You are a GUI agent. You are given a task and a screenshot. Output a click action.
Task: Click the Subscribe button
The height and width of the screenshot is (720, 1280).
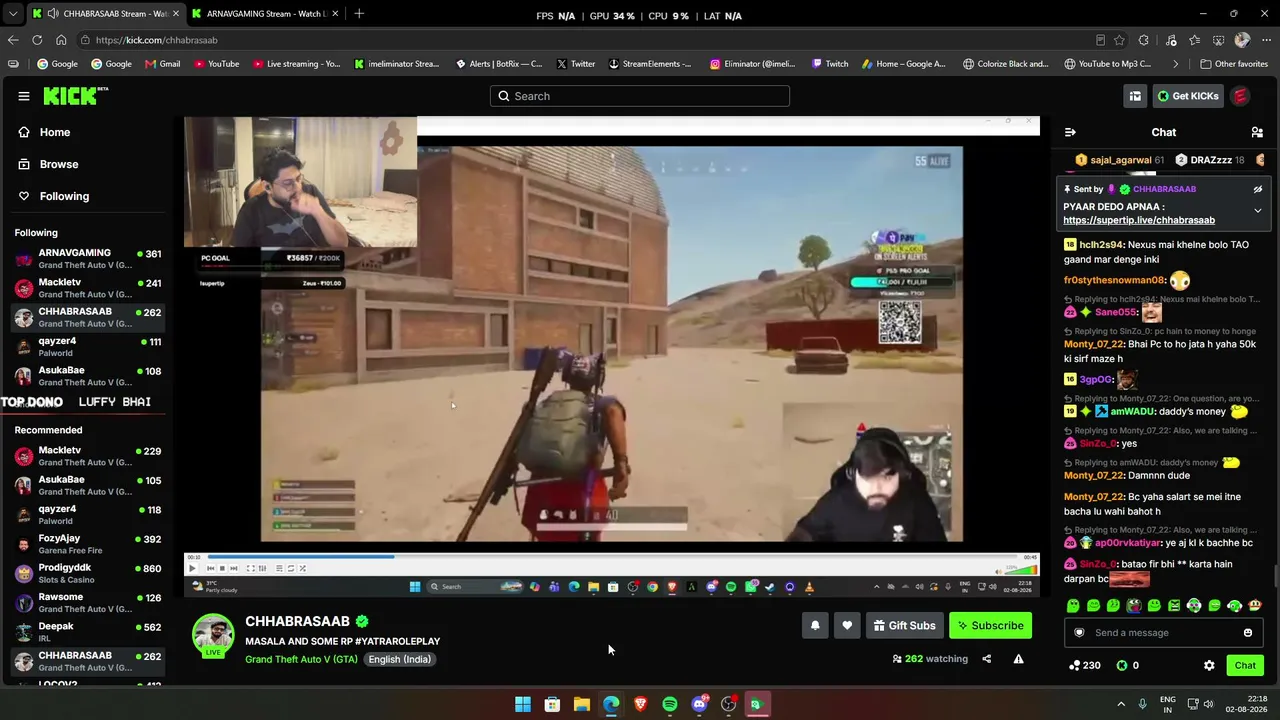990,626
